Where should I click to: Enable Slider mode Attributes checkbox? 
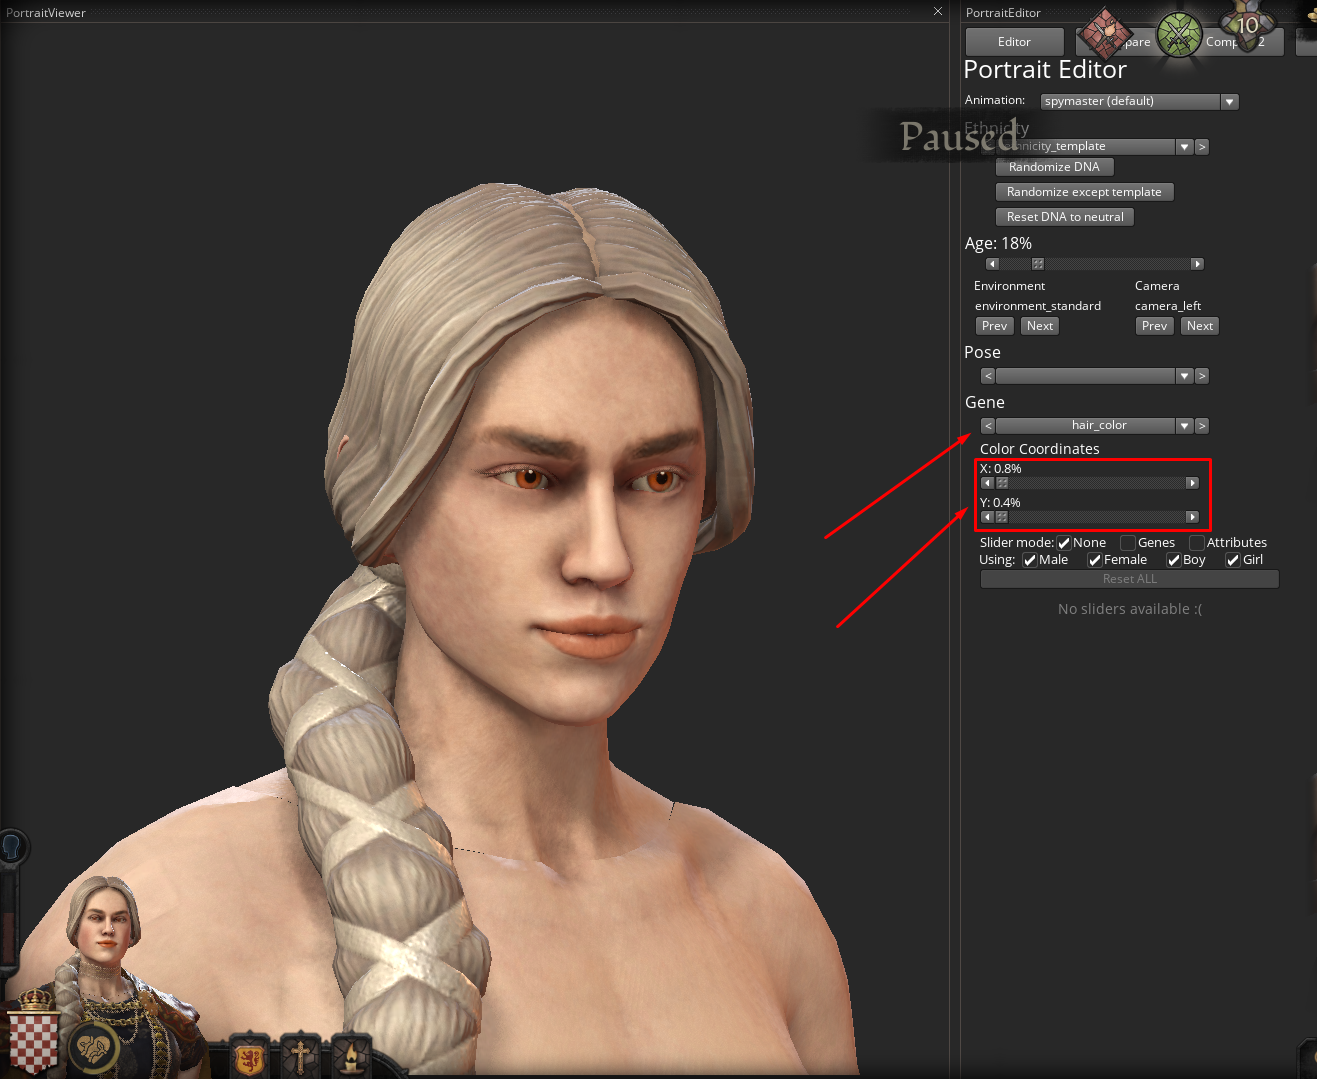(x=1197, y=543)
